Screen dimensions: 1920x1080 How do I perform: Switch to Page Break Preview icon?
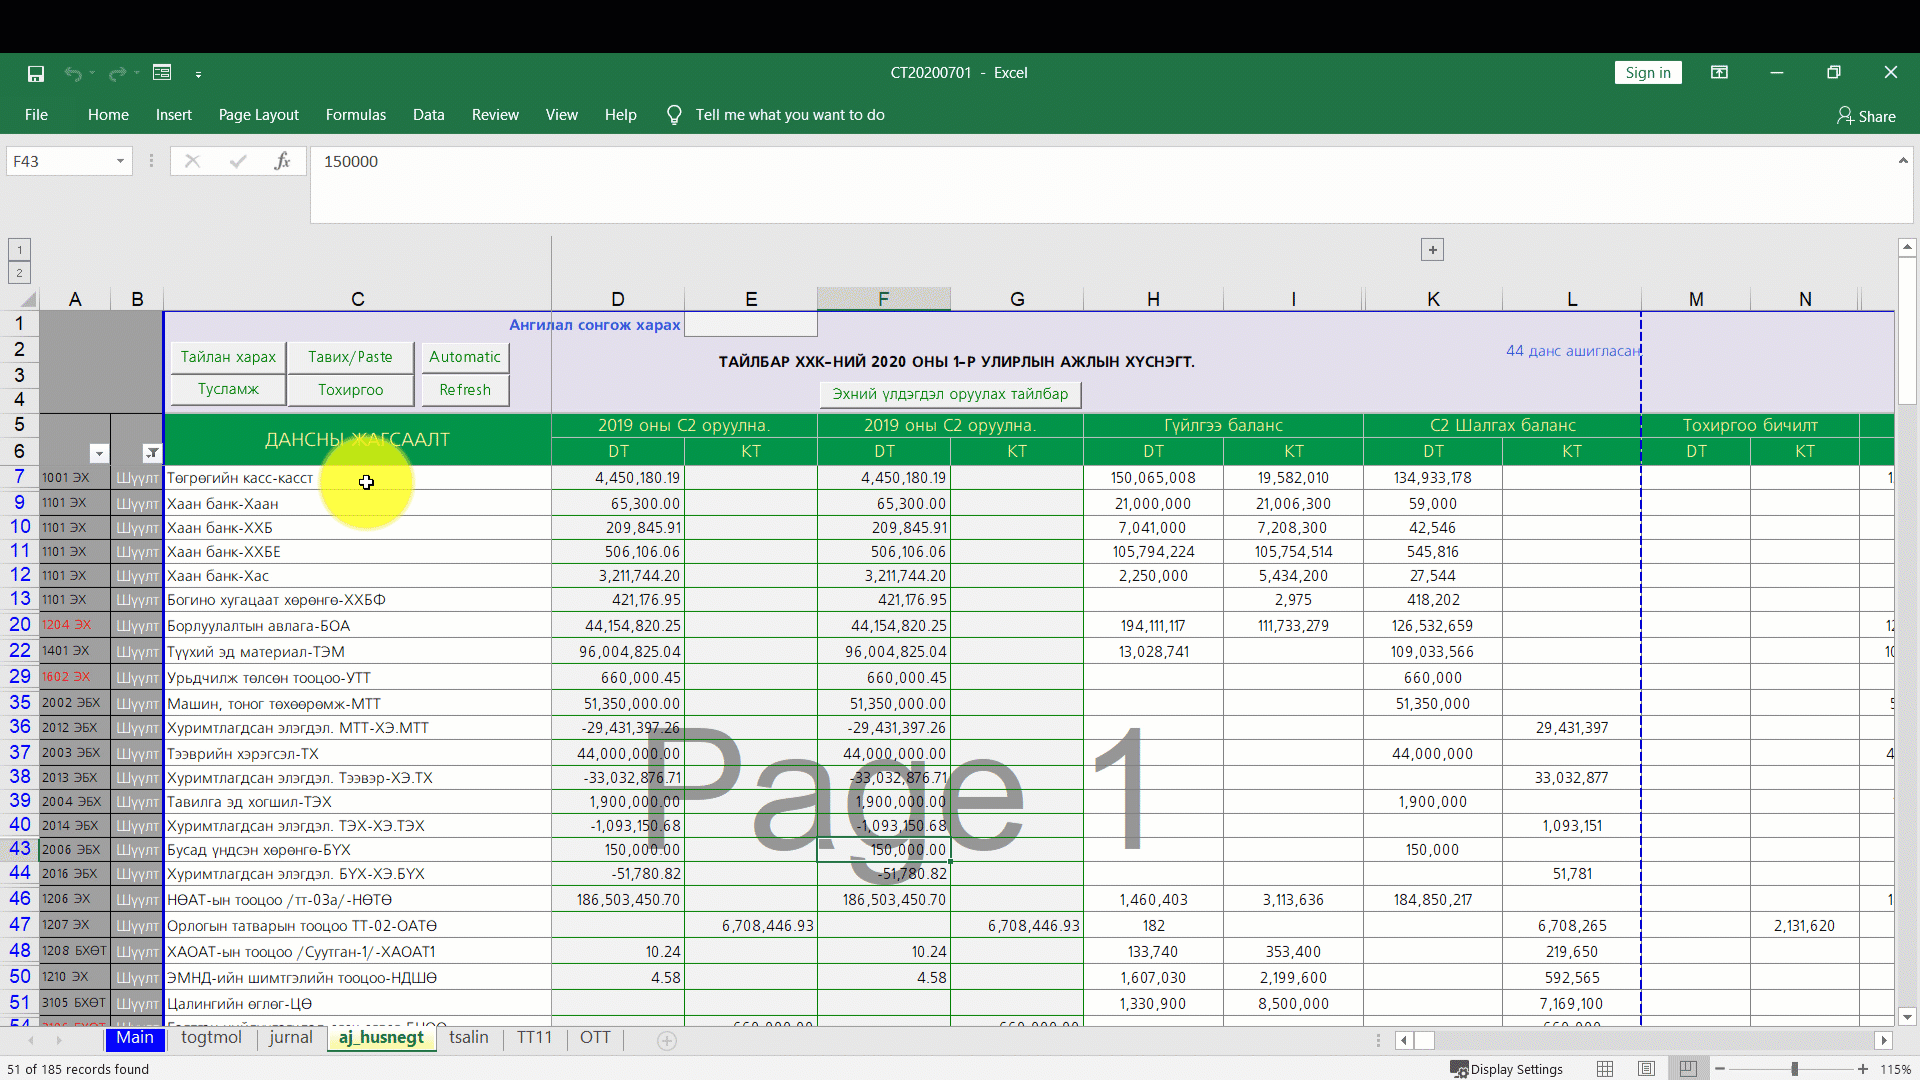(1688, 1069)
